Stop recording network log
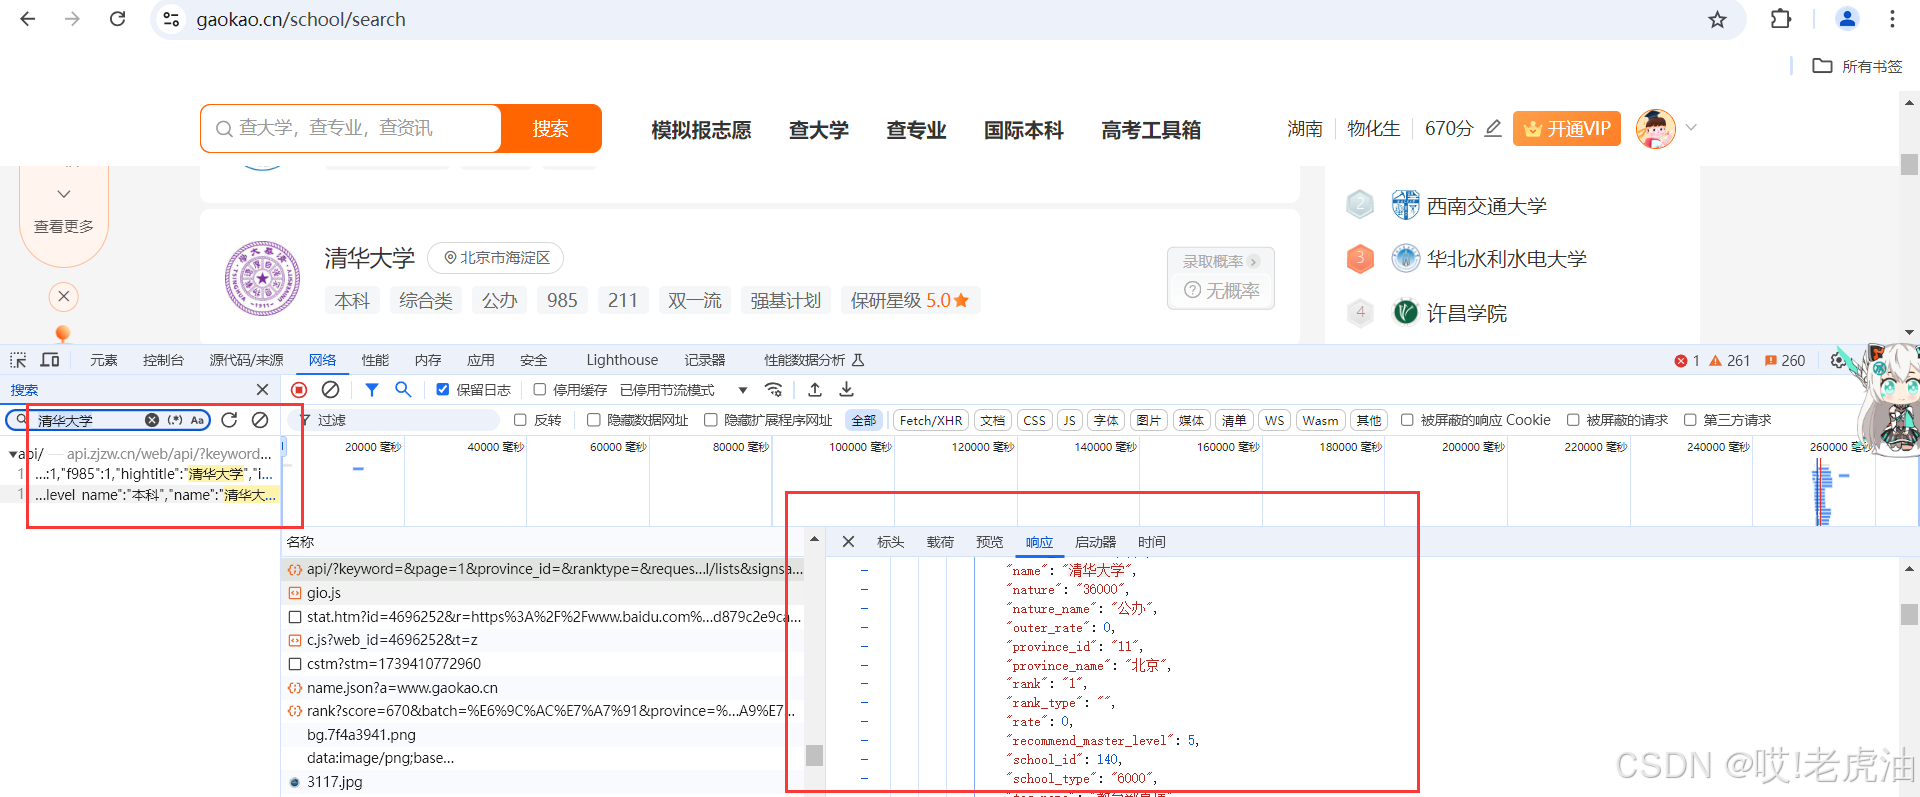Viewport: 1920px width, 797px height. pyautogui.click(x=299, y=390)
